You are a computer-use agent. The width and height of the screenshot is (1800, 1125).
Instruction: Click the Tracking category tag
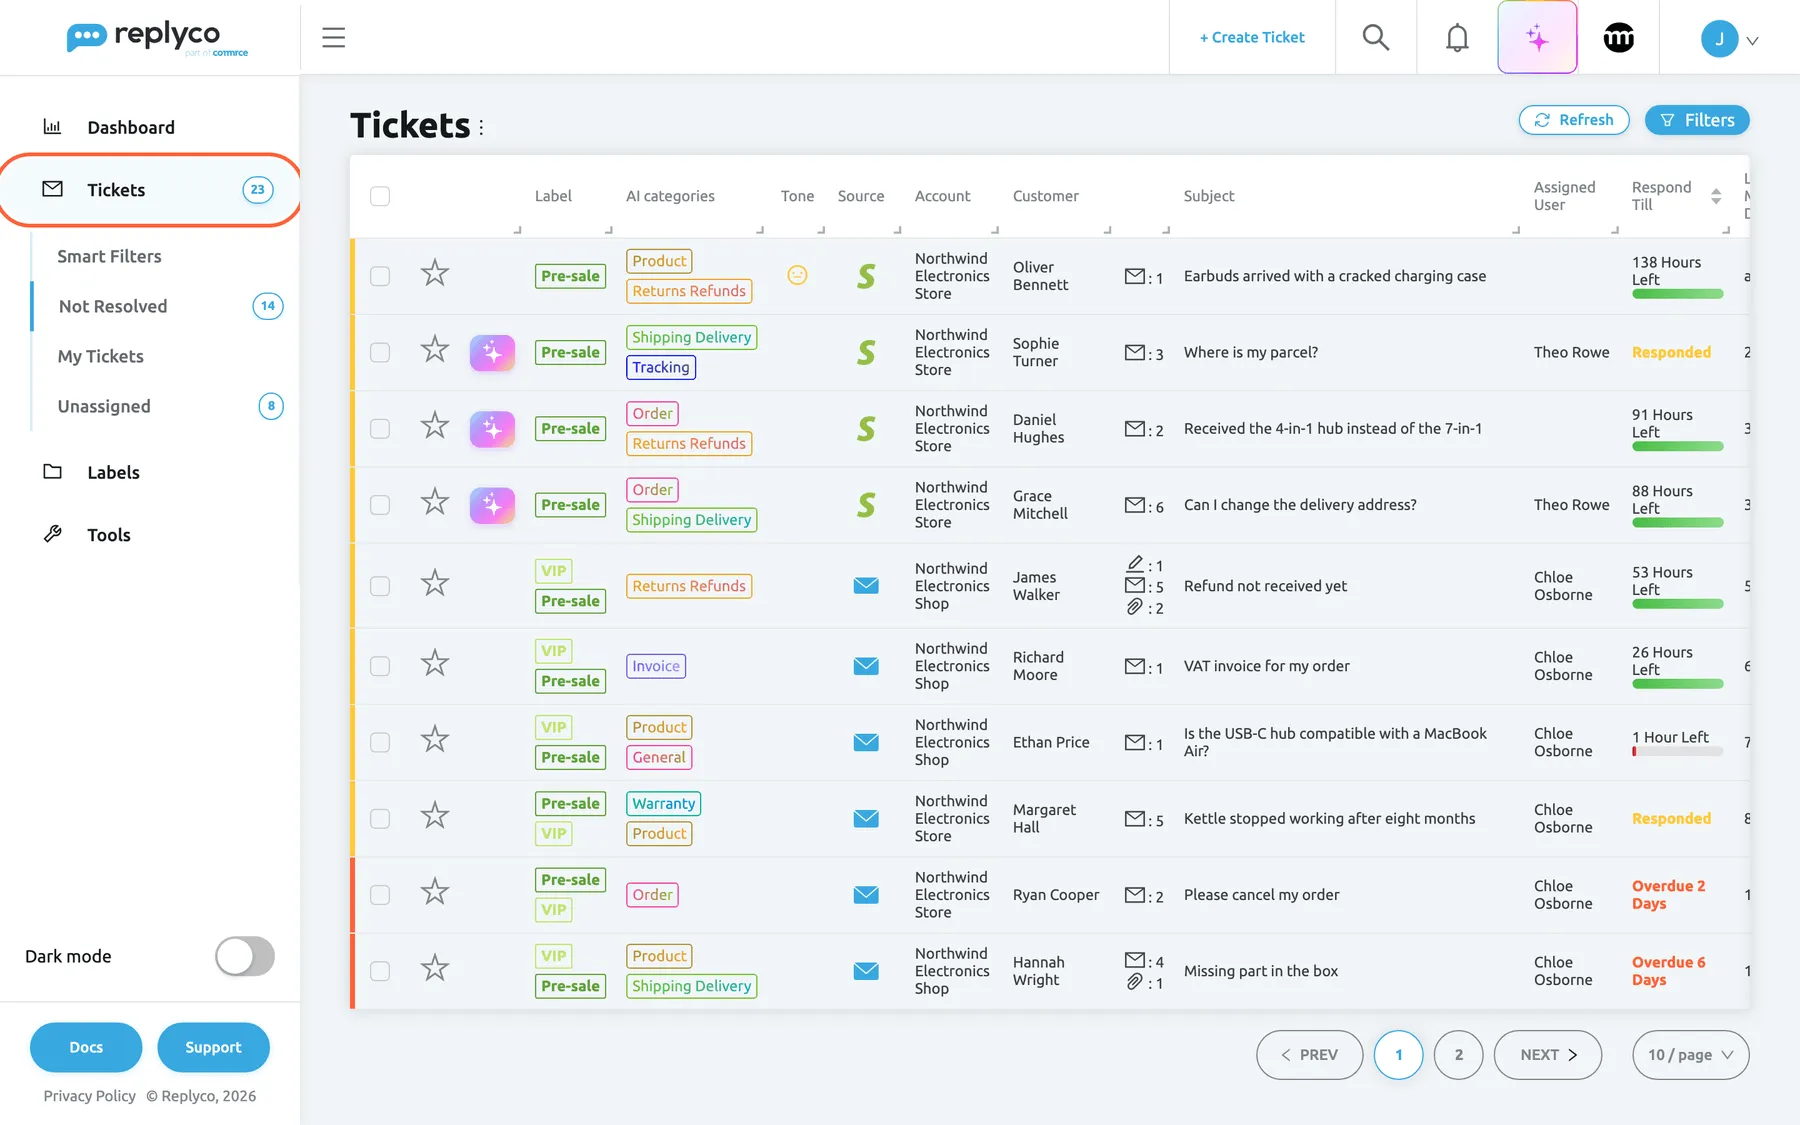pos(660,367)
